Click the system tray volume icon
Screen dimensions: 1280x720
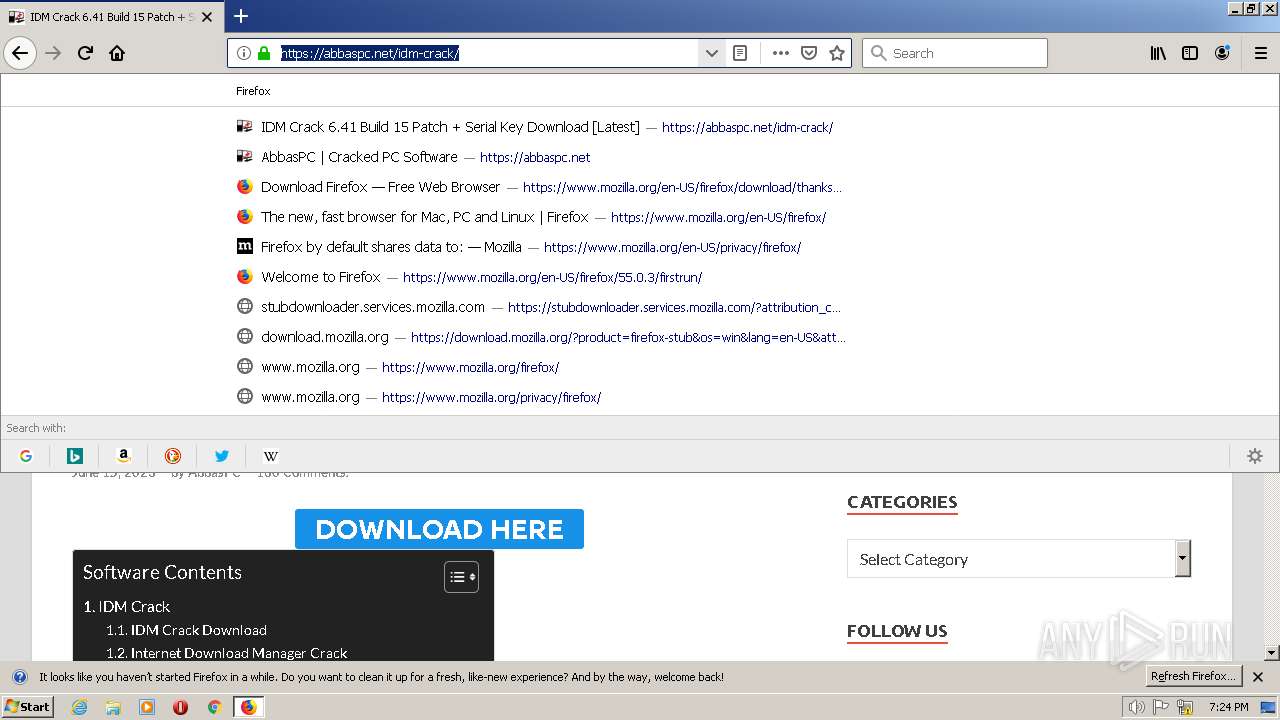1137,707
